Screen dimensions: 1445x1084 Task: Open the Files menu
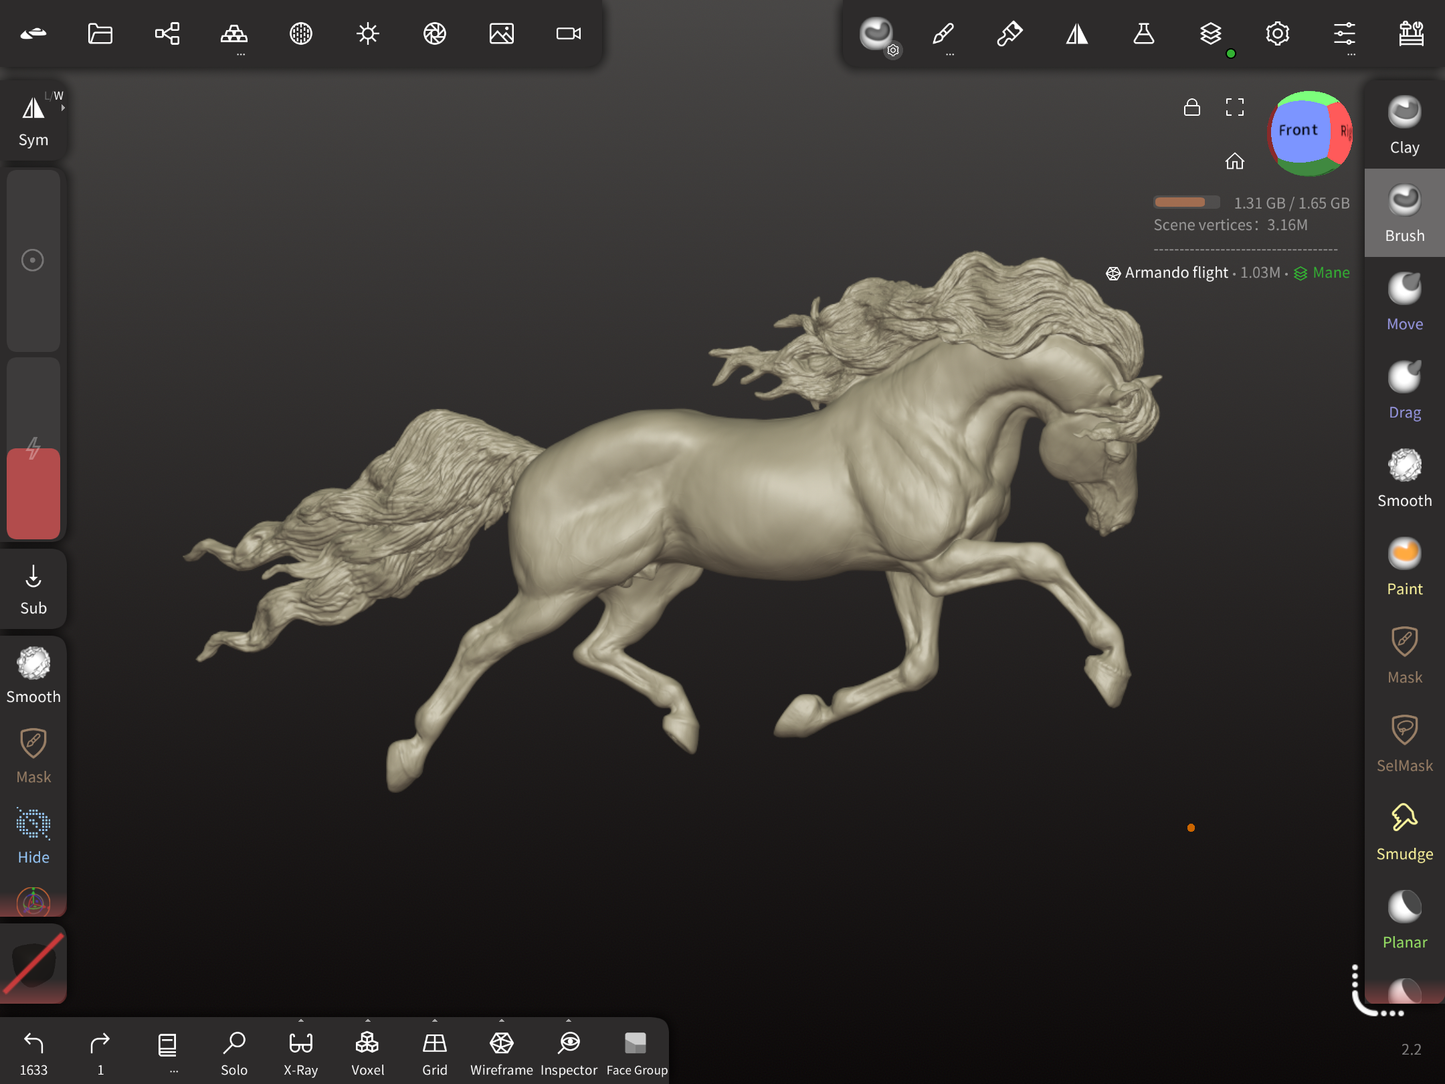[x=100, y=34]
